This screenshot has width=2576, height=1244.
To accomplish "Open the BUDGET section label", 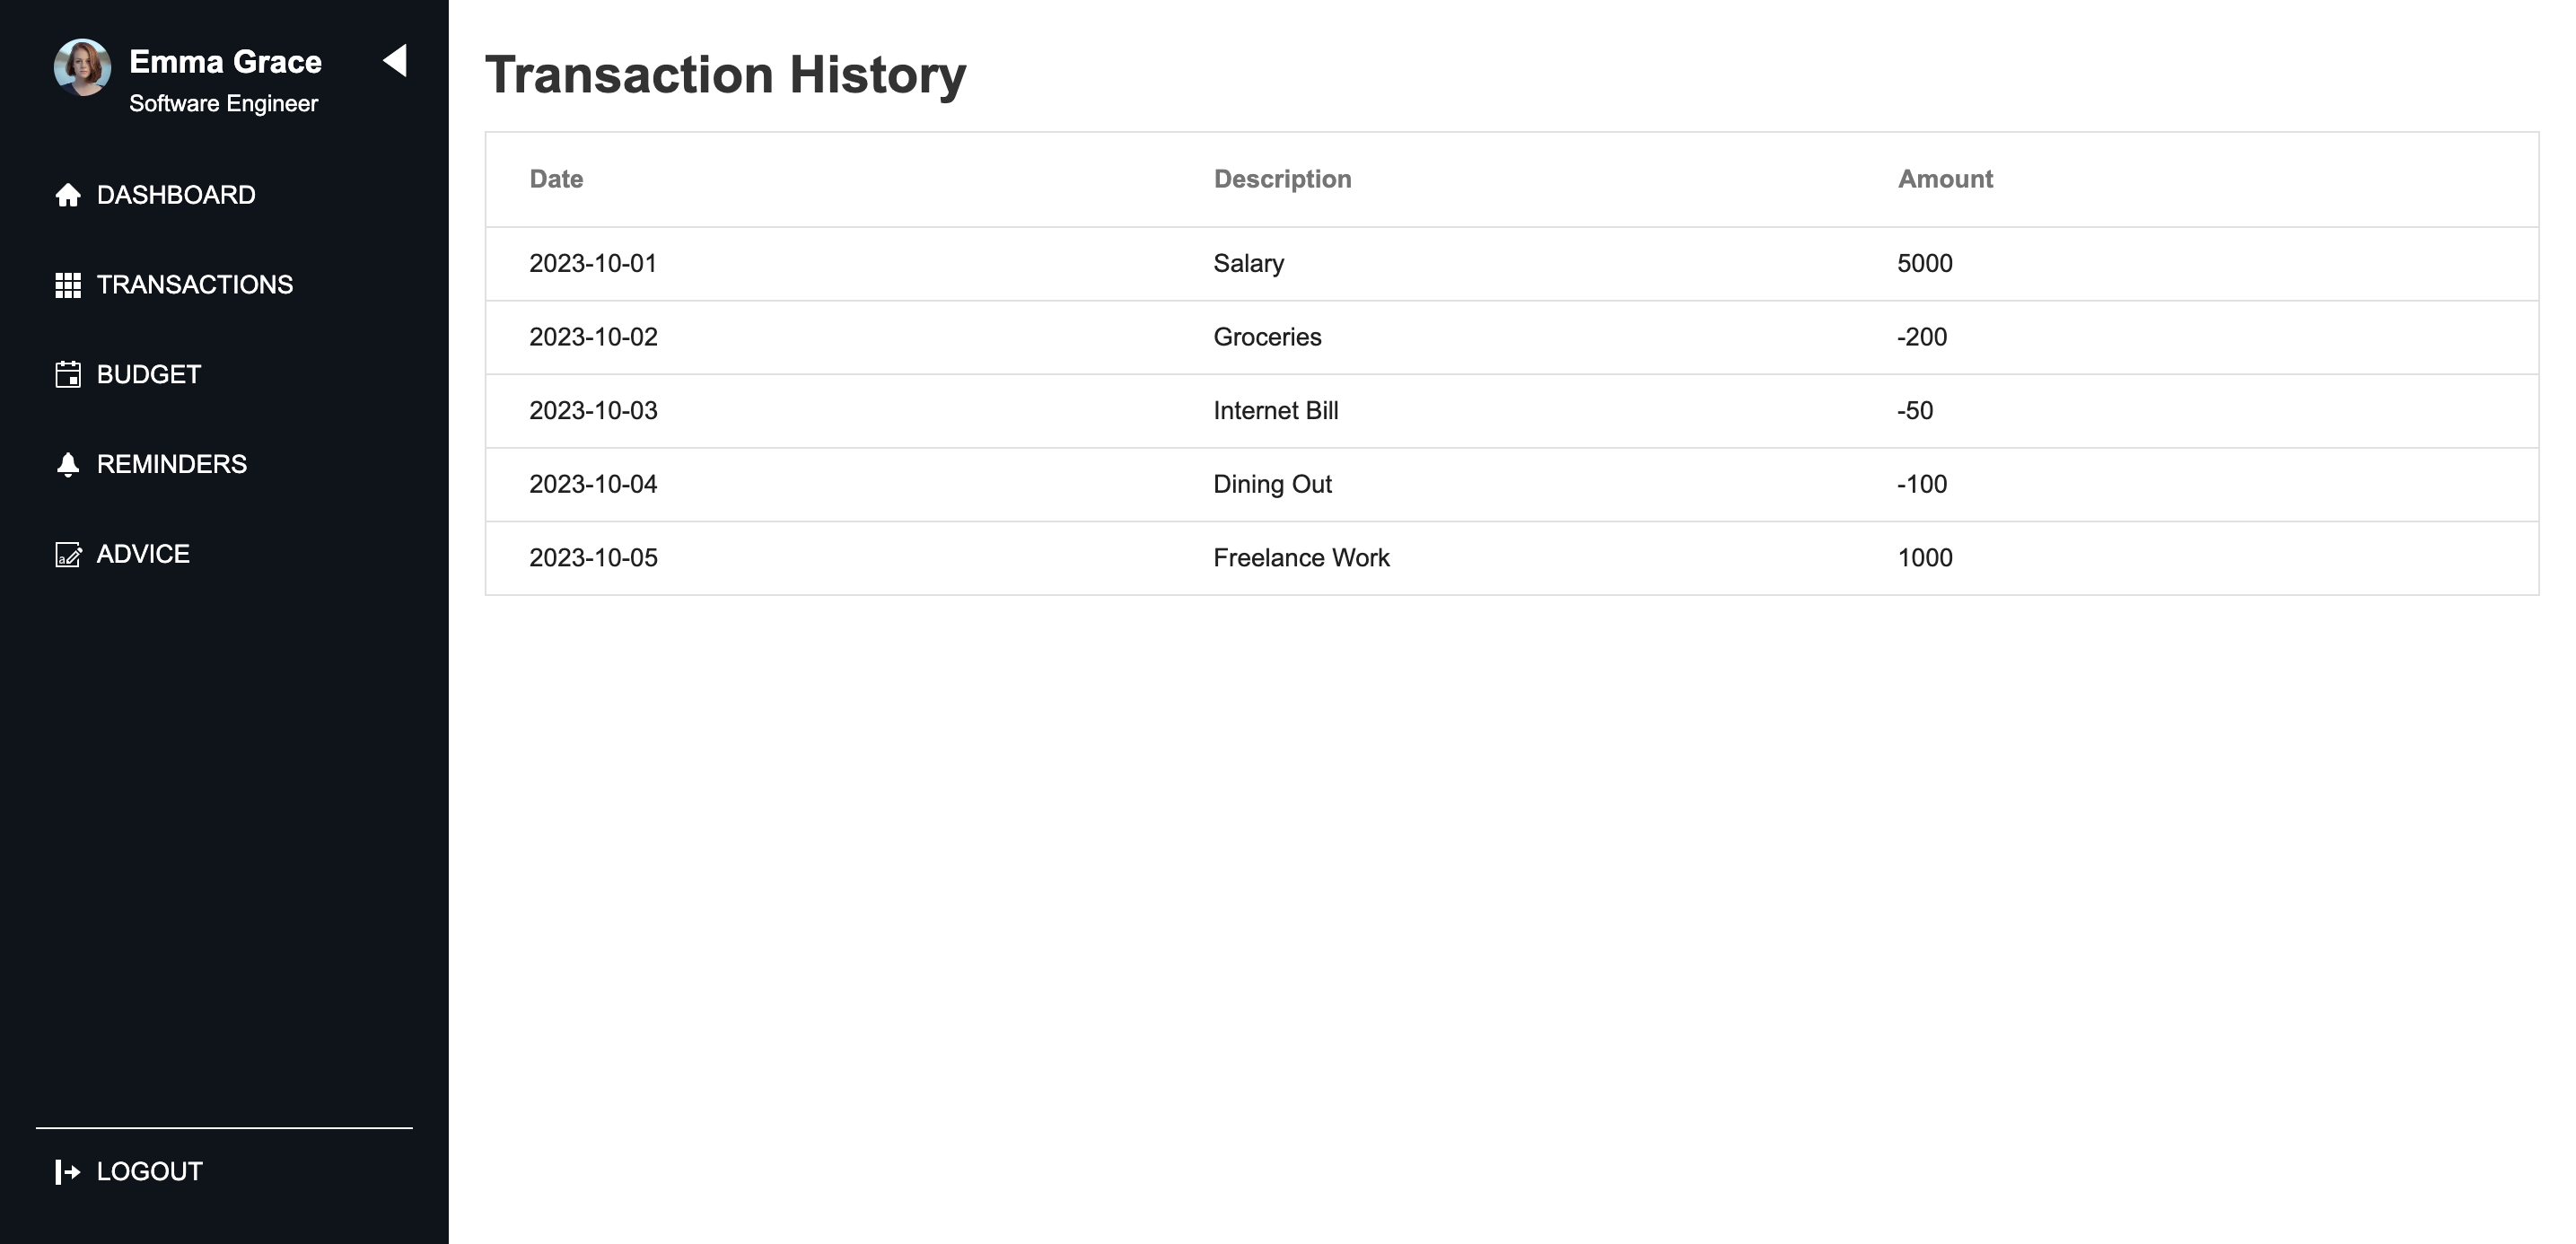I will [149, 375].
